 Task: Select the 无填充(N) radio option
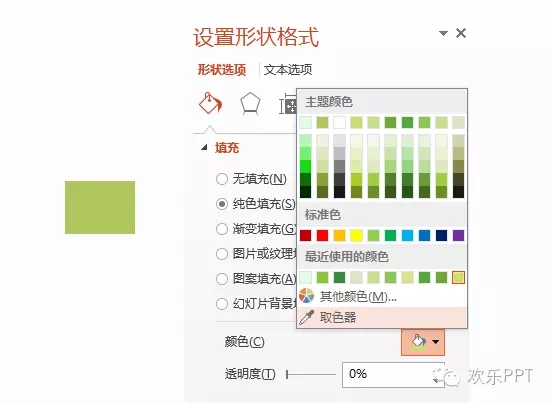coord(222,179)
